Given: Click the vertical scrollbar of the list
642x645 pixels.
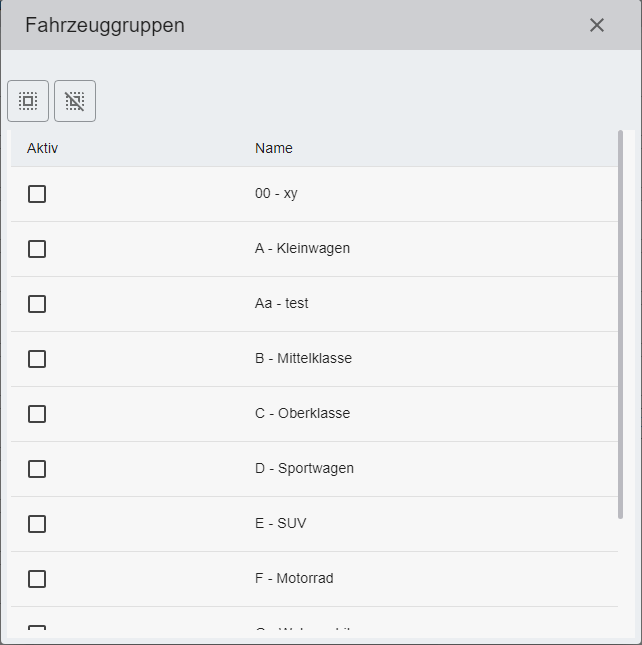Looking at the screenshot, I should click(620, 320).
